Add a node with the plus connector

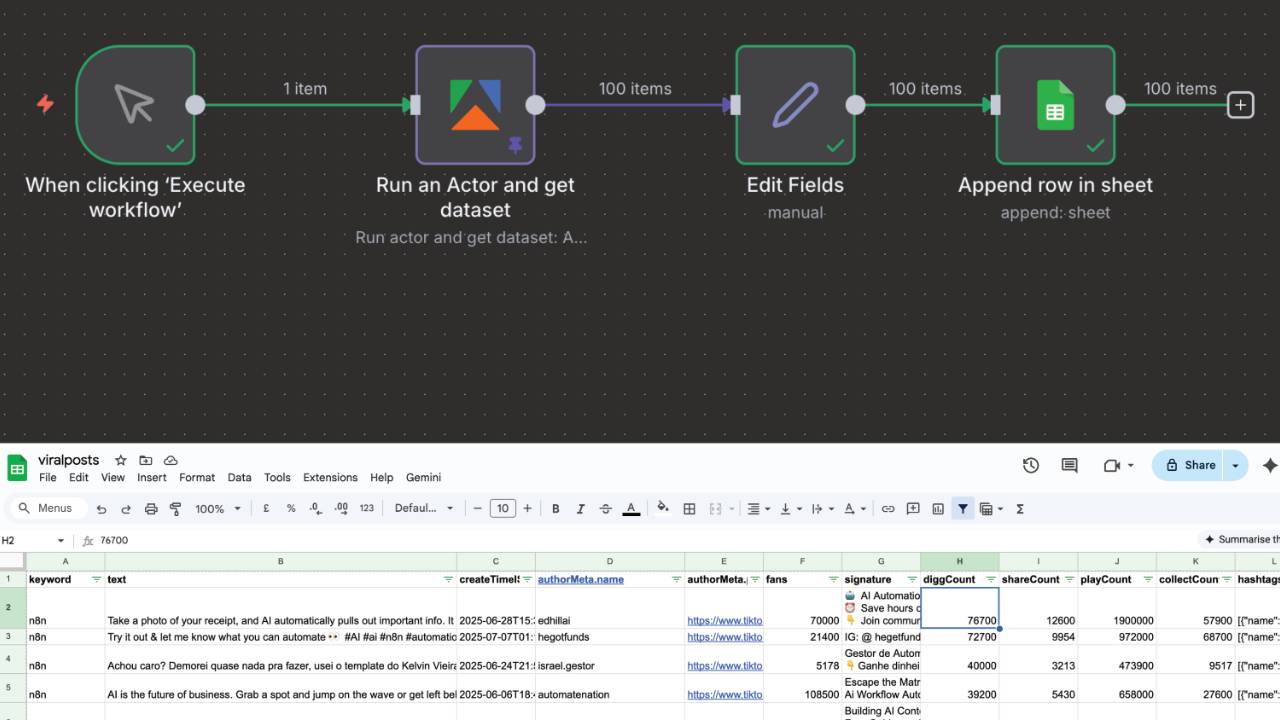1240,105
